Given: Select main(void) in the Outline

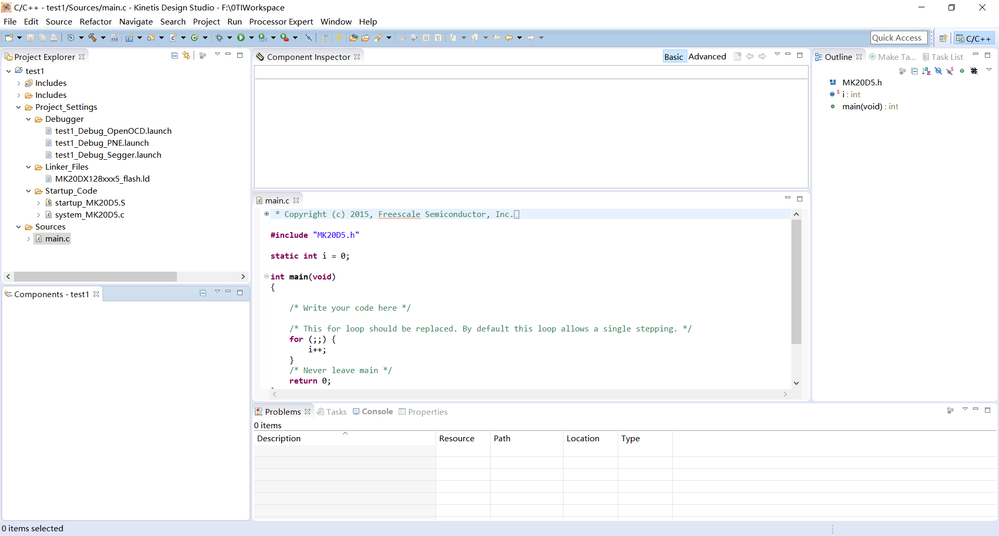Looking at the screenshot, I should coord(870,106).
